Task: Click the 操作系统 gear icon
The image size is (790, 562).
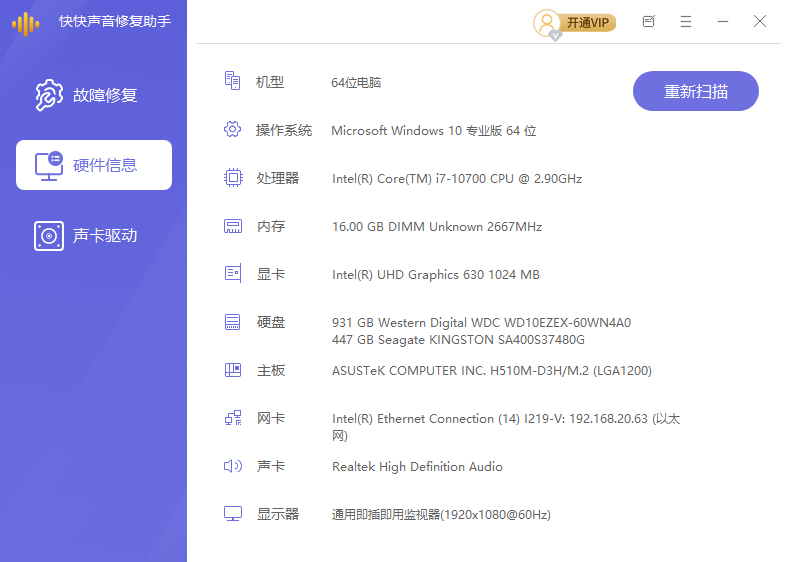Action: coord(233,129)
